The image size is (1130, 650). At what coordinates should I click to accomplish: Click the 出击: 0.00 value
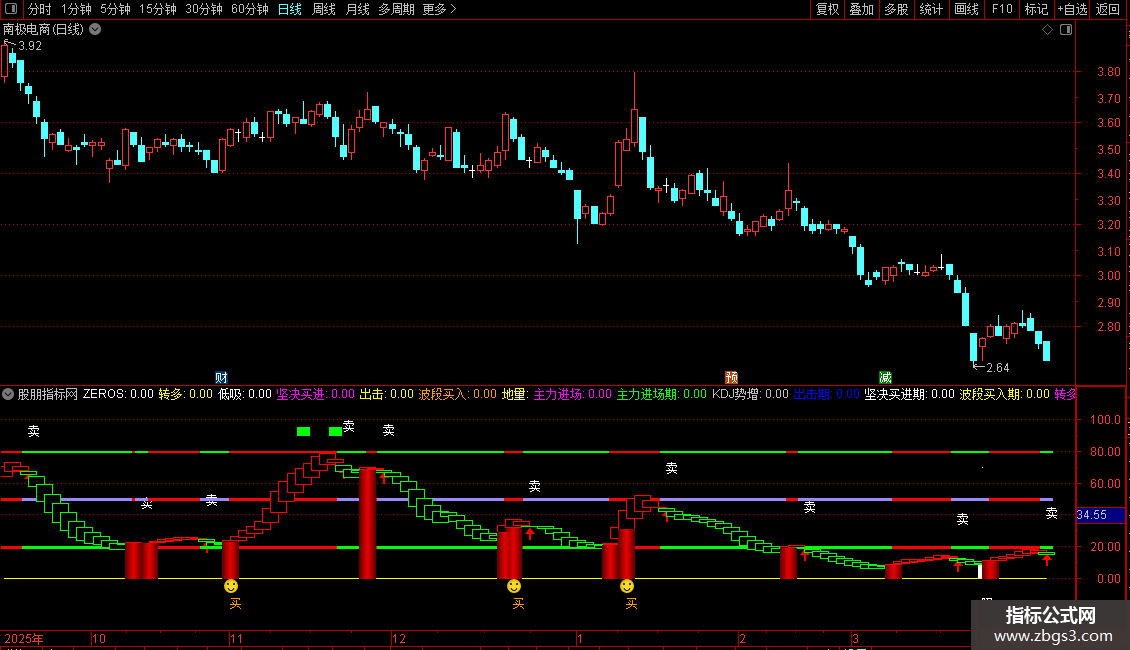(386, 394)
